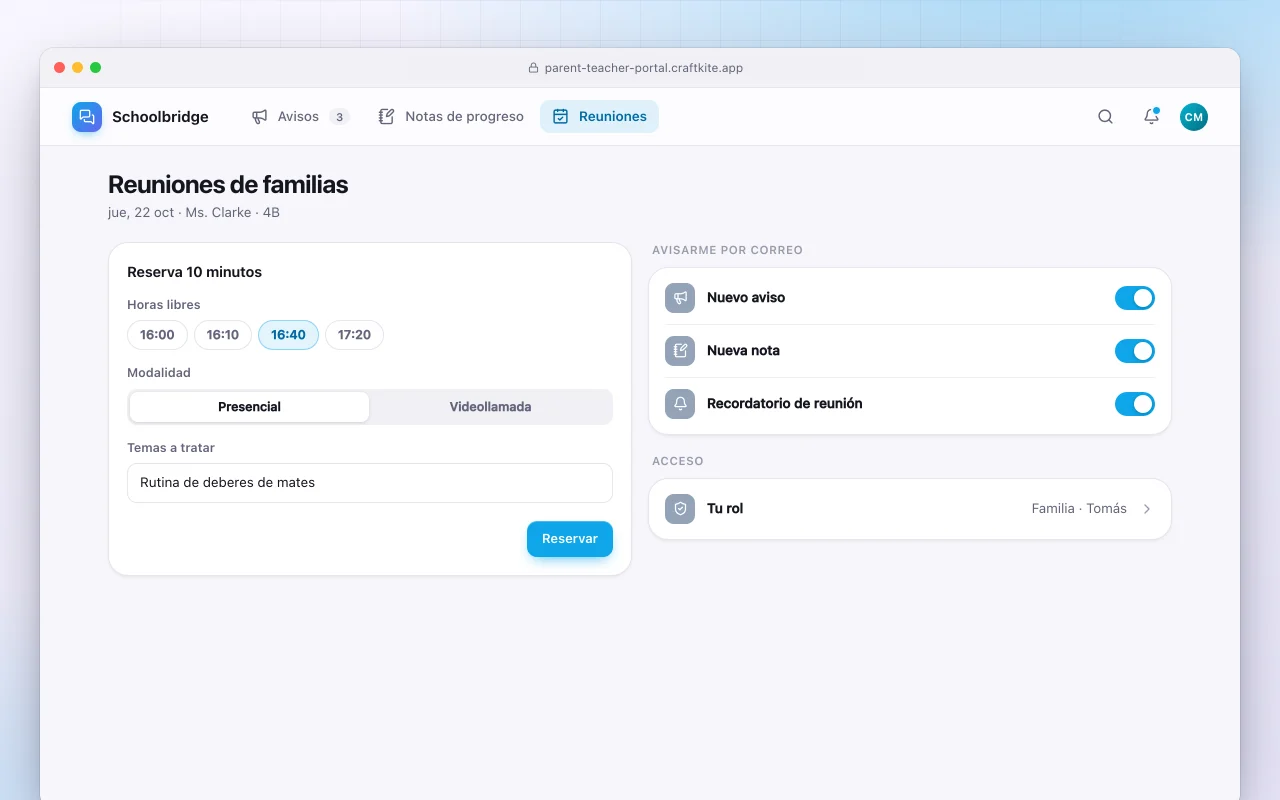Select the 16:00 time slot
Viewport: 1280px width, 800px height.
click(x=157, y=335)
